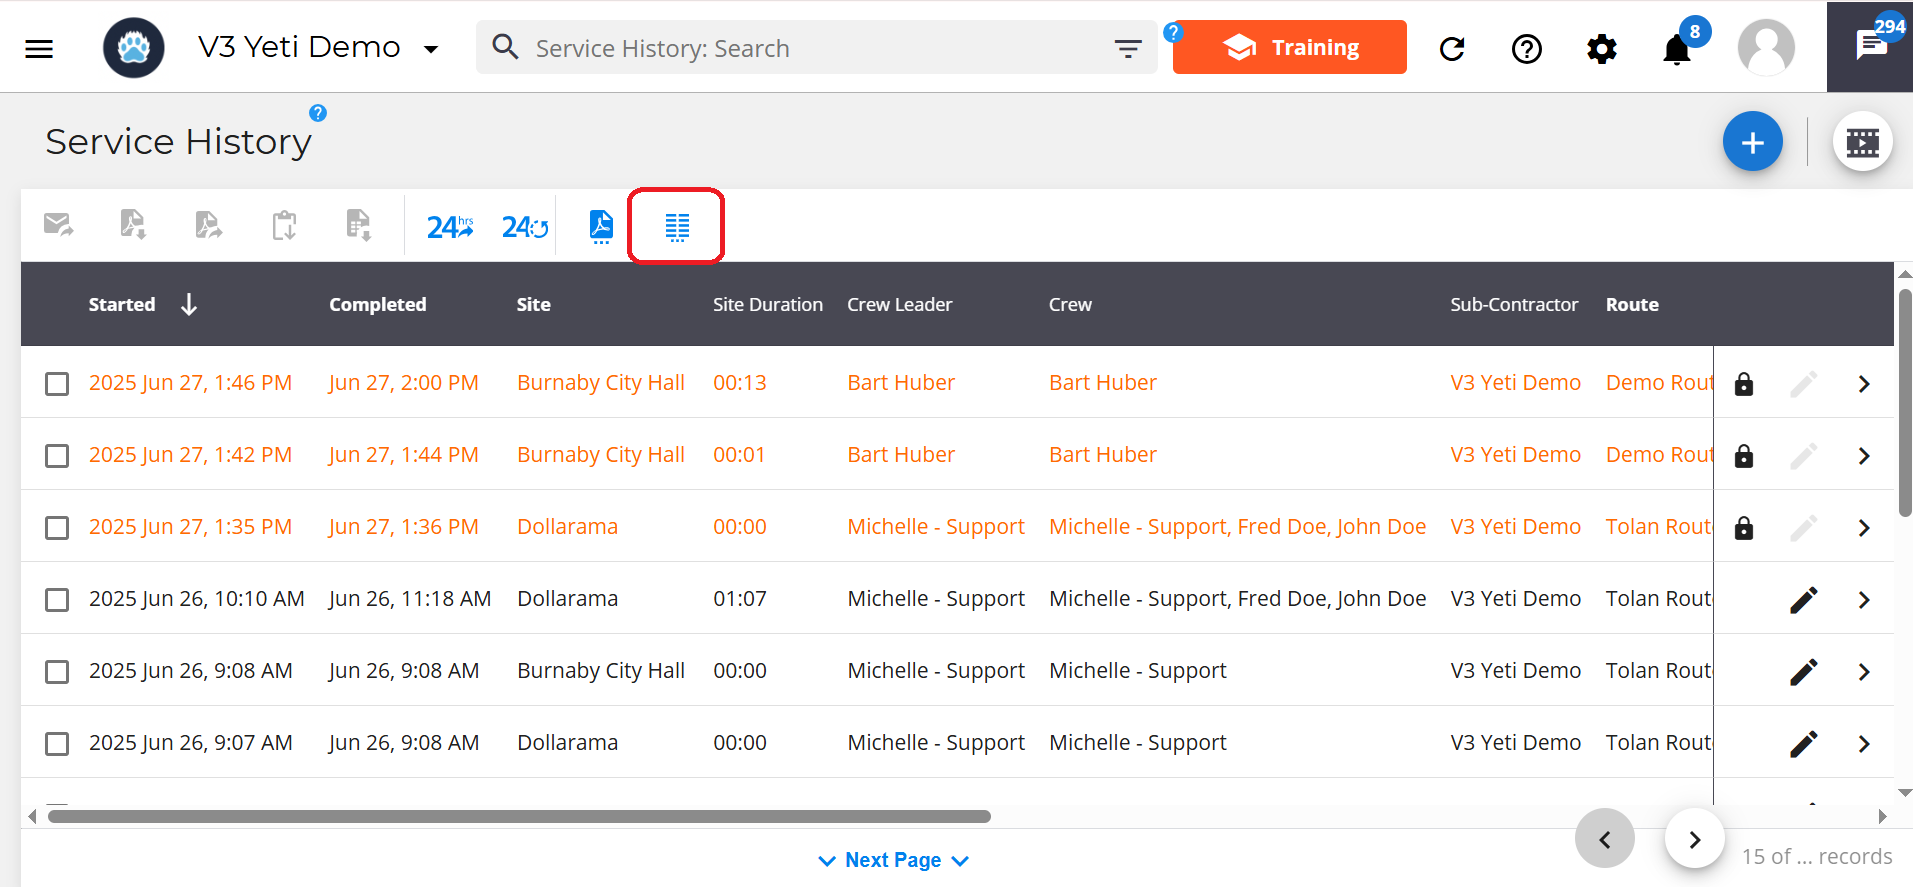
Task: Click the 24 hour refresh toolbar icon
Action: pos(525,227)
